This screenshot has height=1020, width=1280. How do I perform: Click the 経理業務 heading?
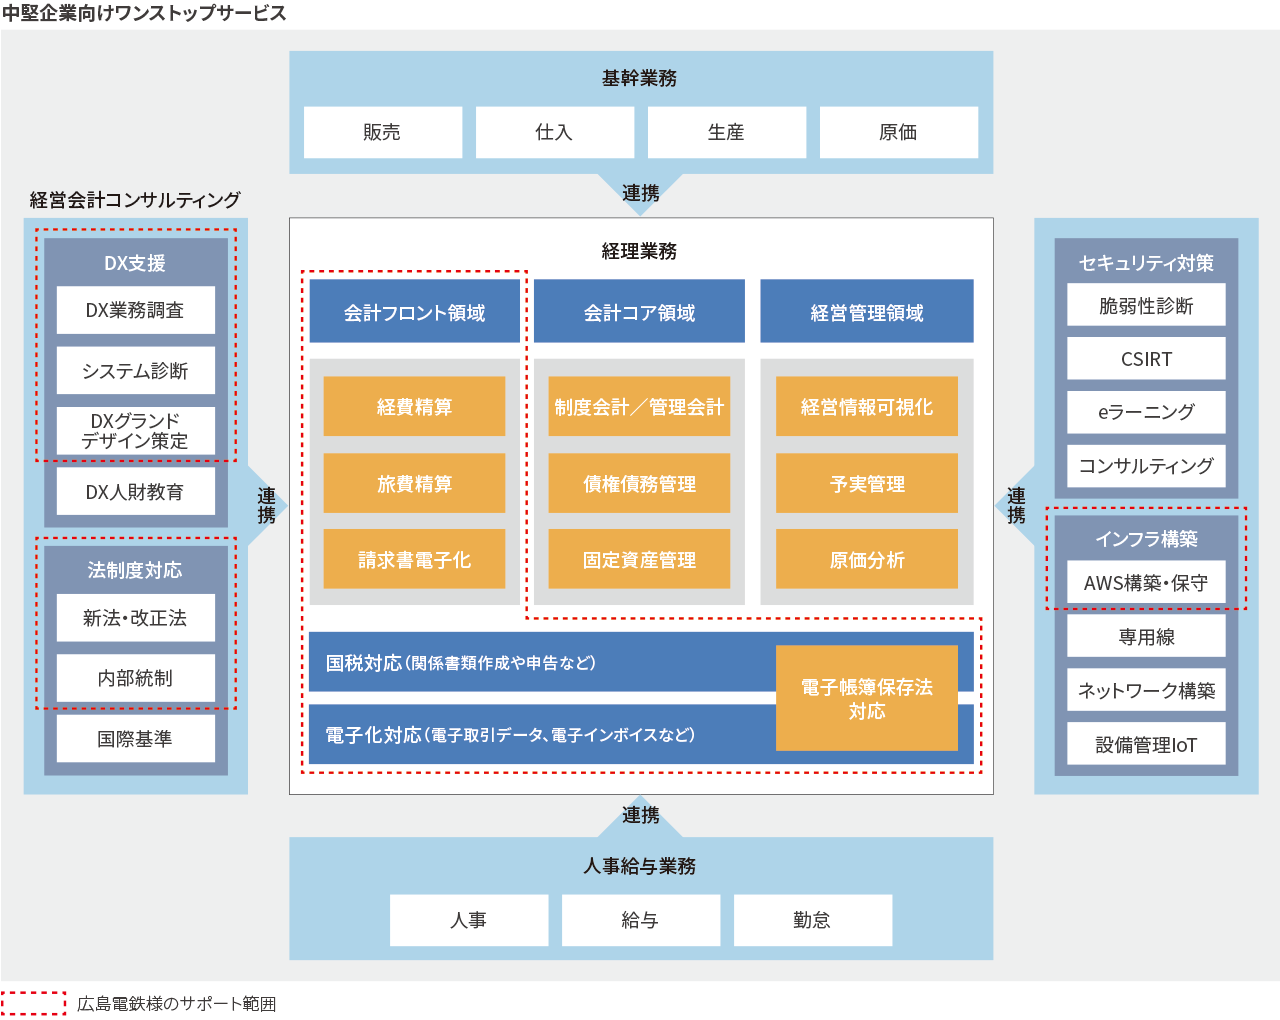point(640,251)
